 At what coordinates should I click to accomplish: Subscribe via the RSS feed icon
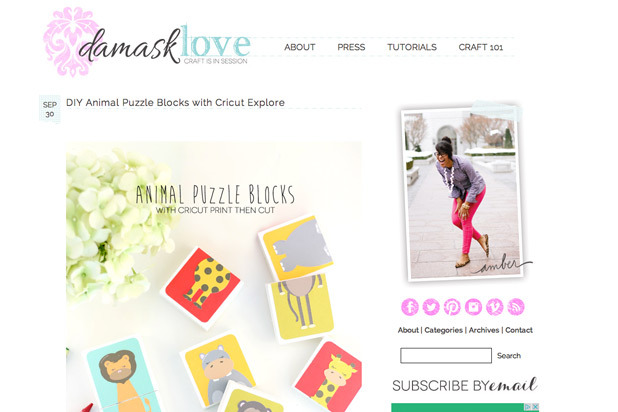point(516,307)
